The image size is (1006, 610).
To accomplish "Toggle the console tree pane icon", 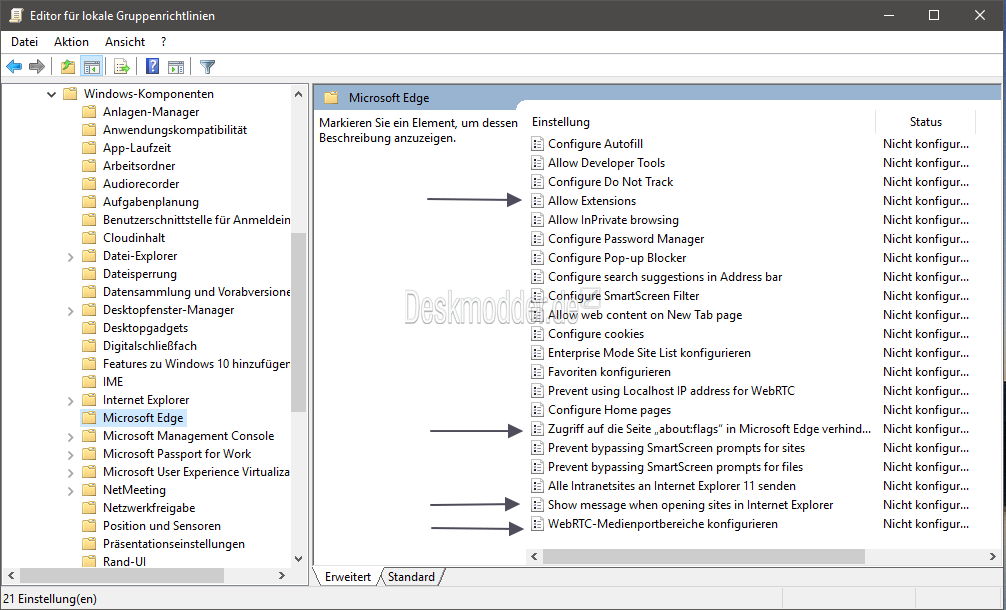I will 92,66.
